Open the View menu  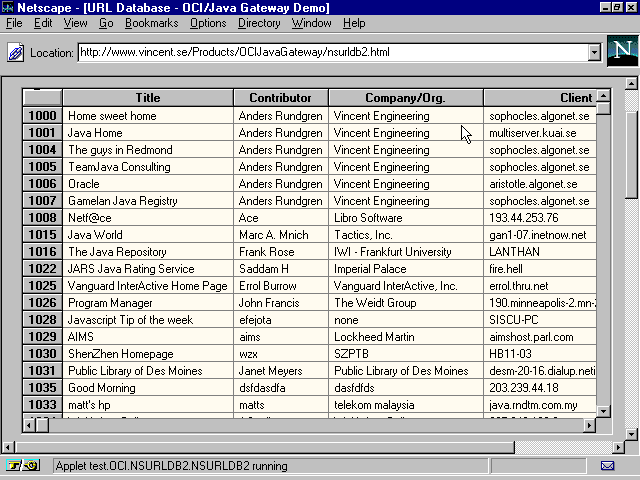[76, 23]
